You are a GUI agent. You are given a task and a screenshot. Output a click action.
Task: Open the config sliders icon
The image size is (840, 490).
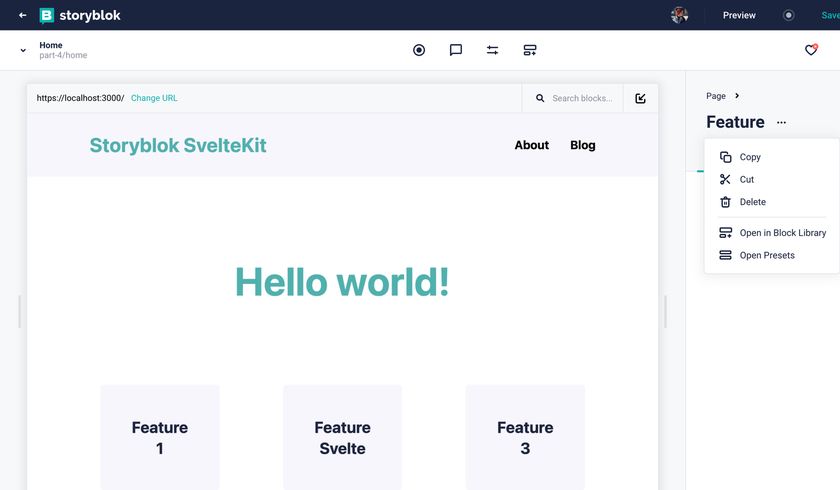pos(492,50)
